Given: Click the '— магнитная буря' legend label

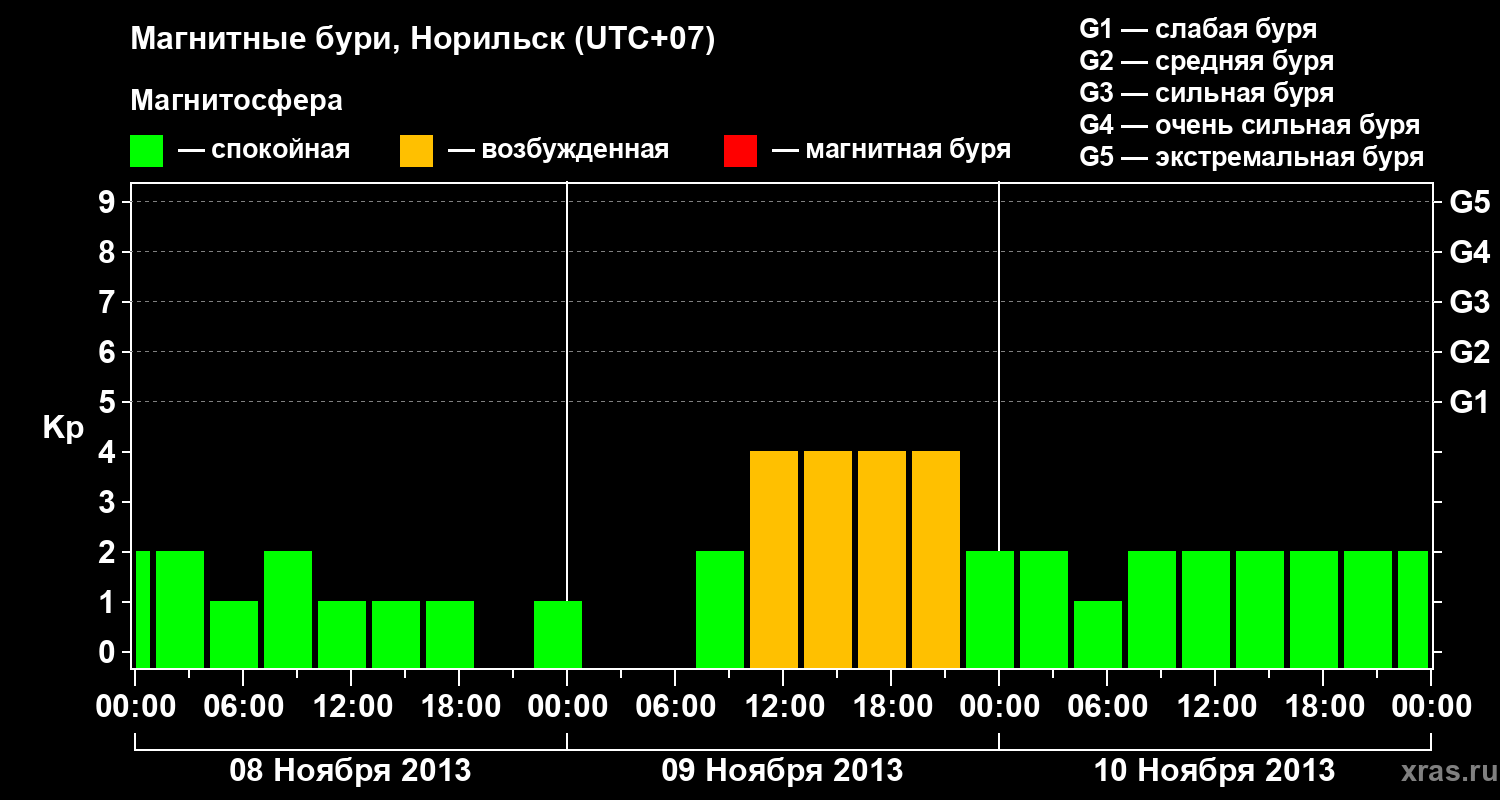Looking at the screenshot, I should (x=891, y=151).
